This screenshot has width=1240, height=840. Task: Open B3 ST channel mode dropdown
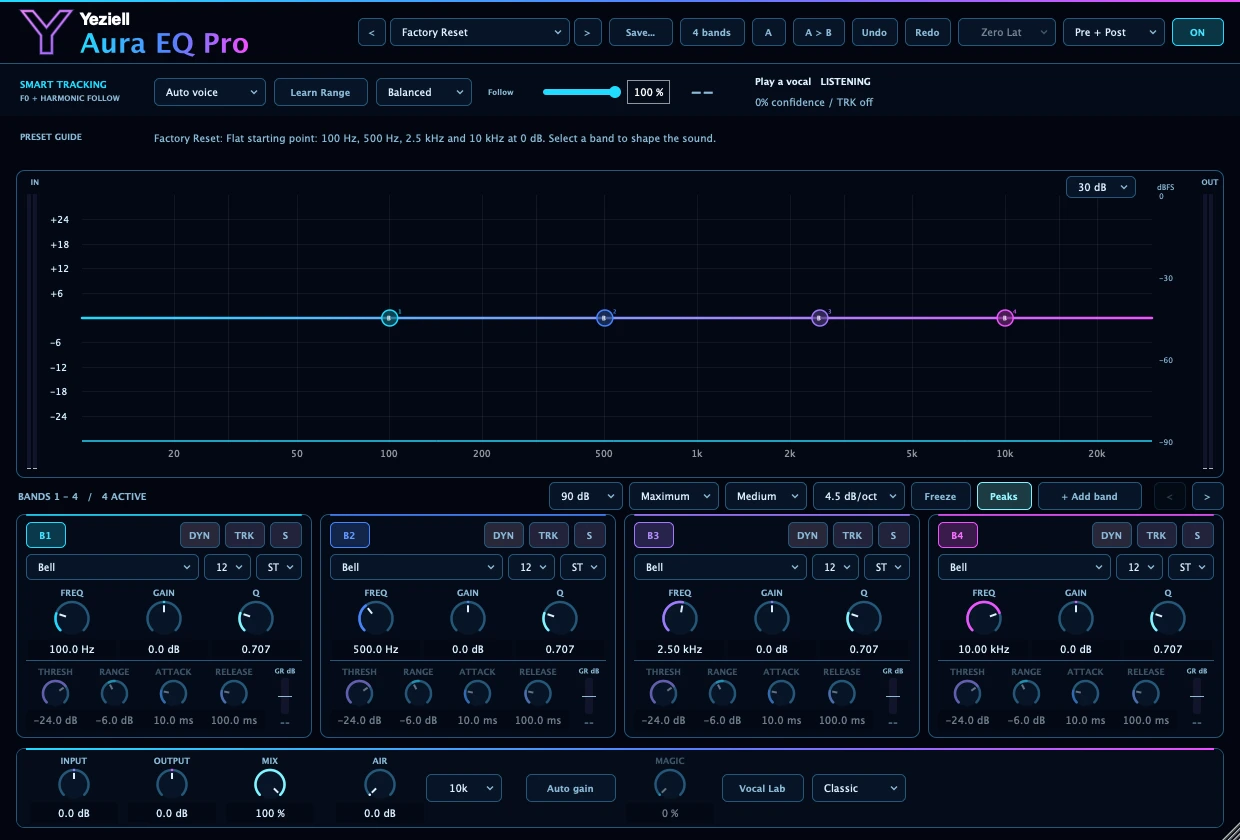coord(885,567)
